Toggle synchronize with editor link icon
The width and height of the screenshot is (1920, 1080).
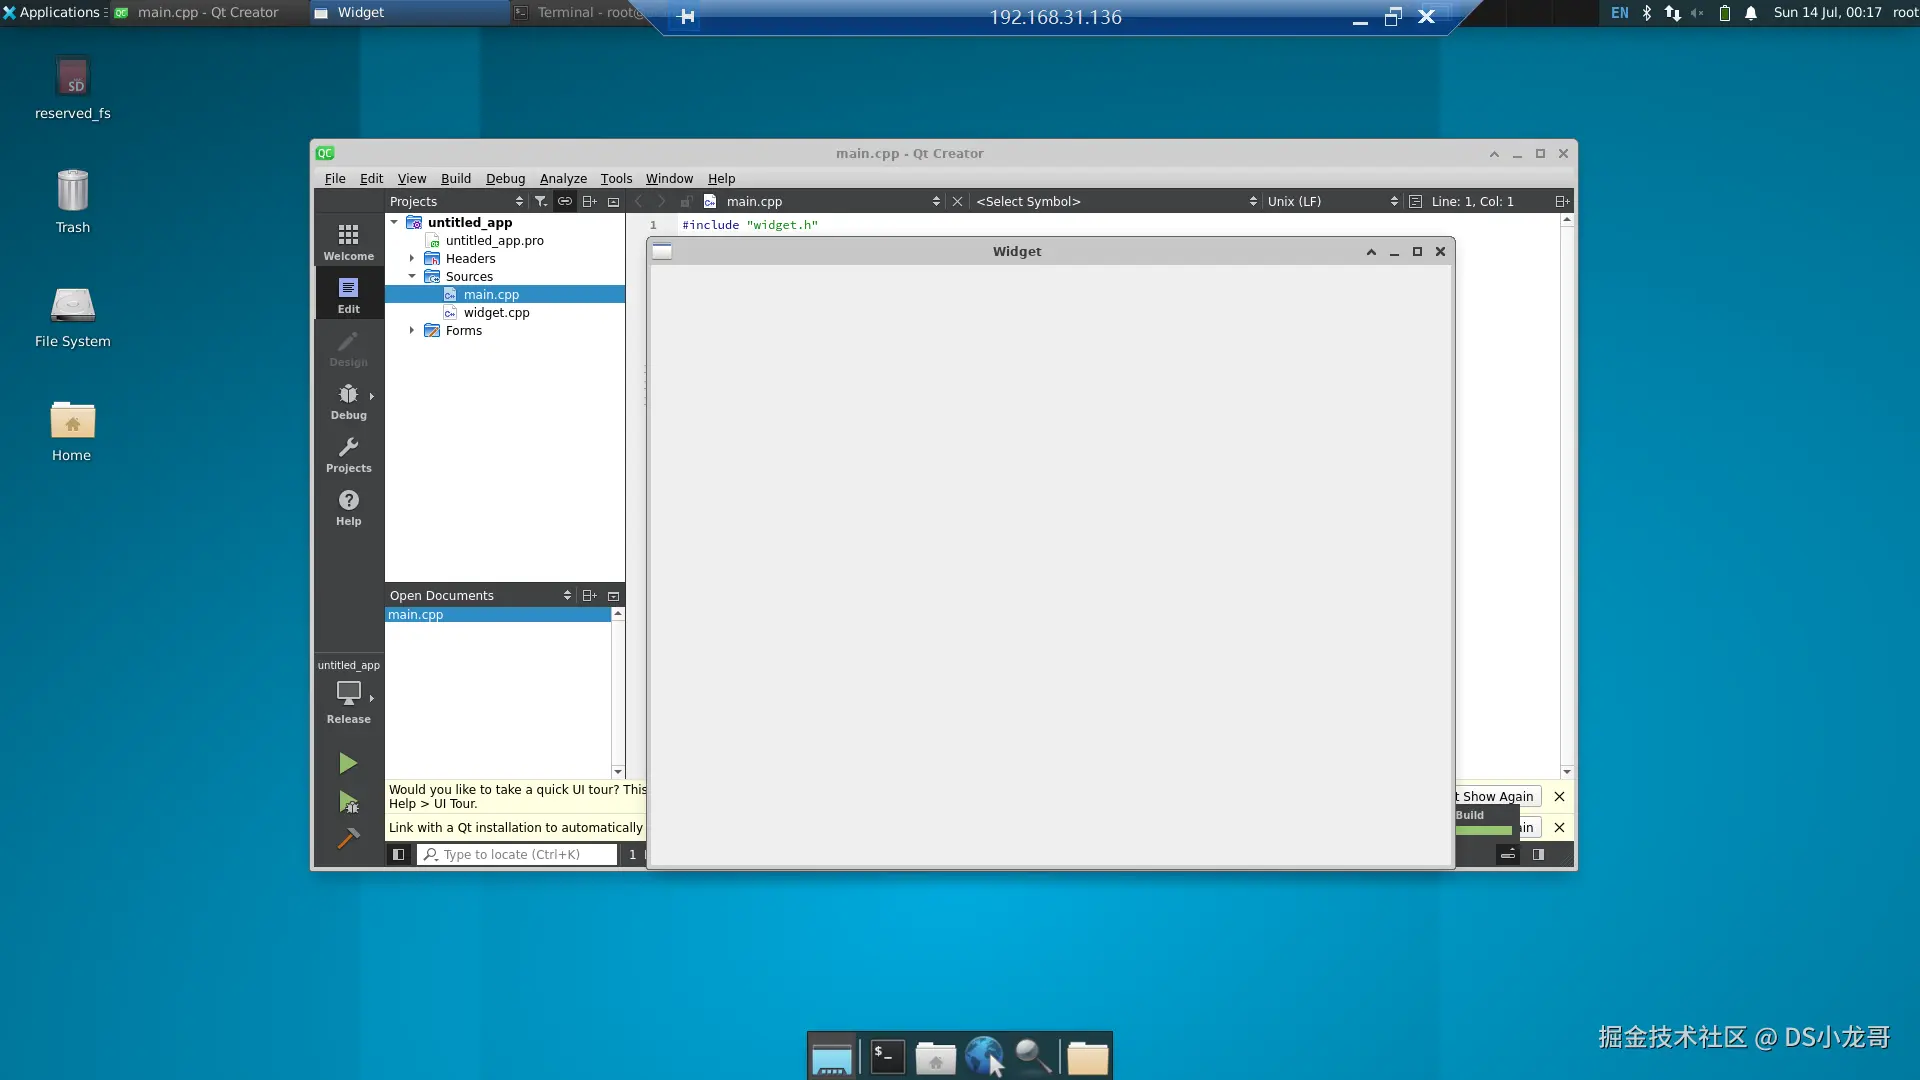[565, 201]
